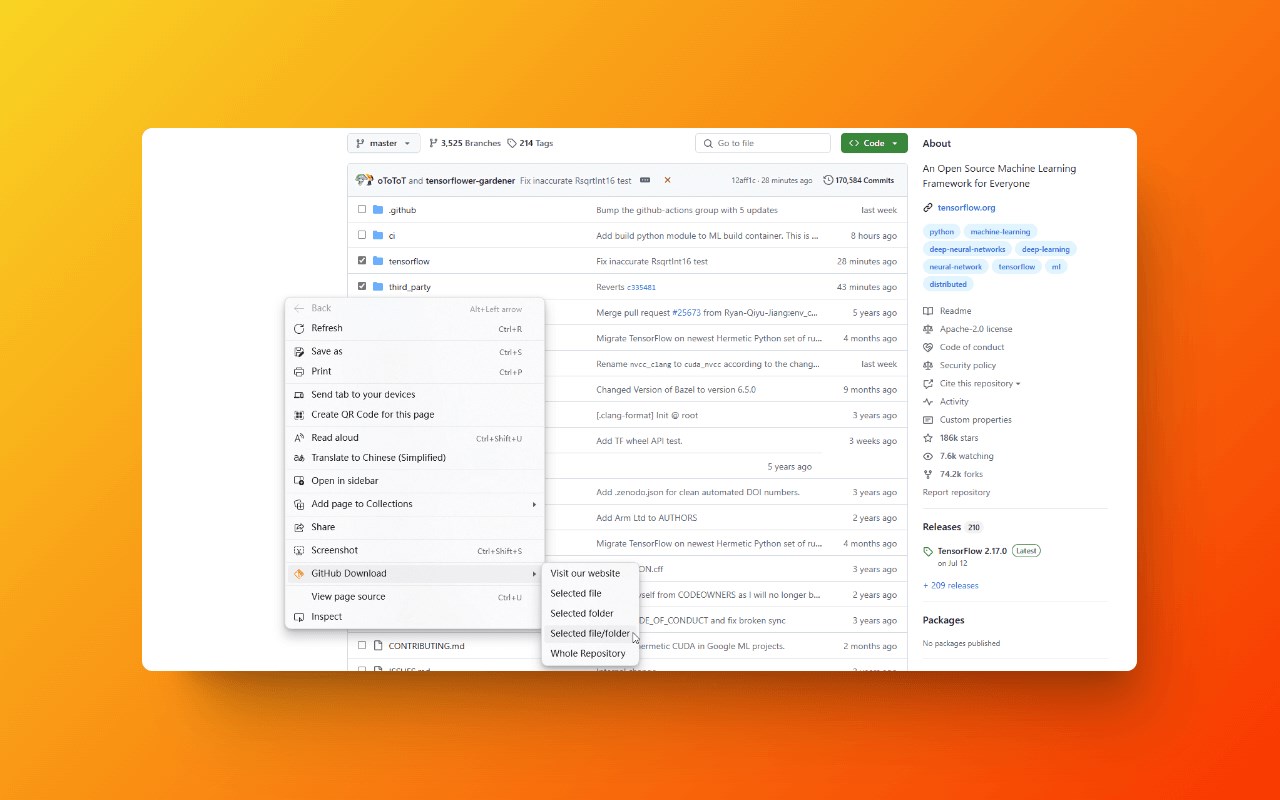The width and height of the screenshot is (1280, 800).
Task: Open the Report repository link
Action: pyautogui.click(x=956, y=492)
